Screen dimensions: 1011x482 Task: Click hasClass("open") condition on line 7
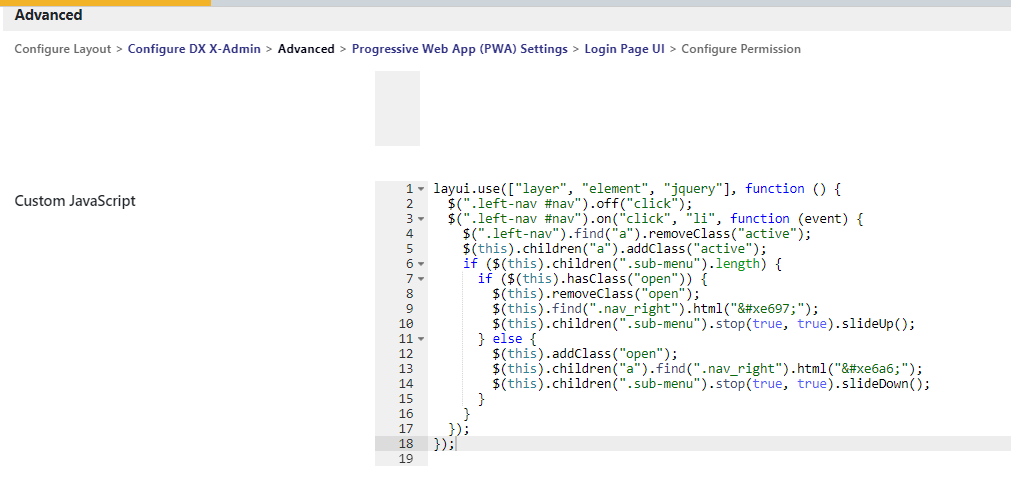pyautogui.click(x=625, y=279)
